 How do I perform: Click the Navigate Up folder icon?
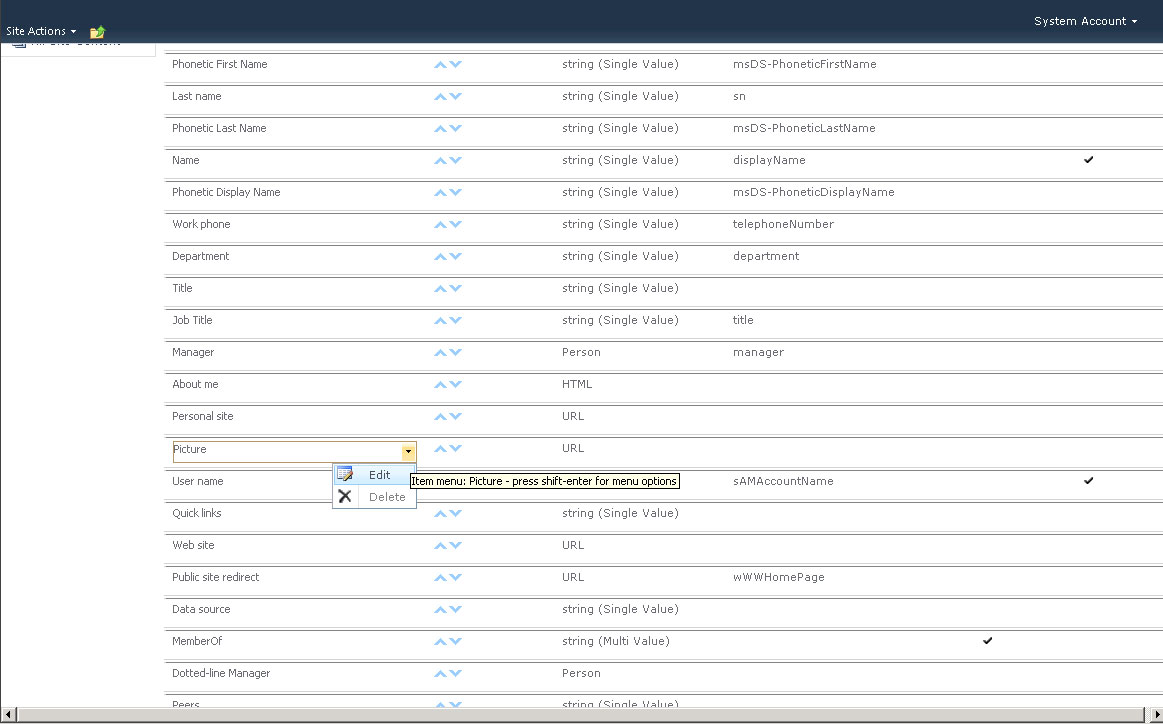(97, 32)
